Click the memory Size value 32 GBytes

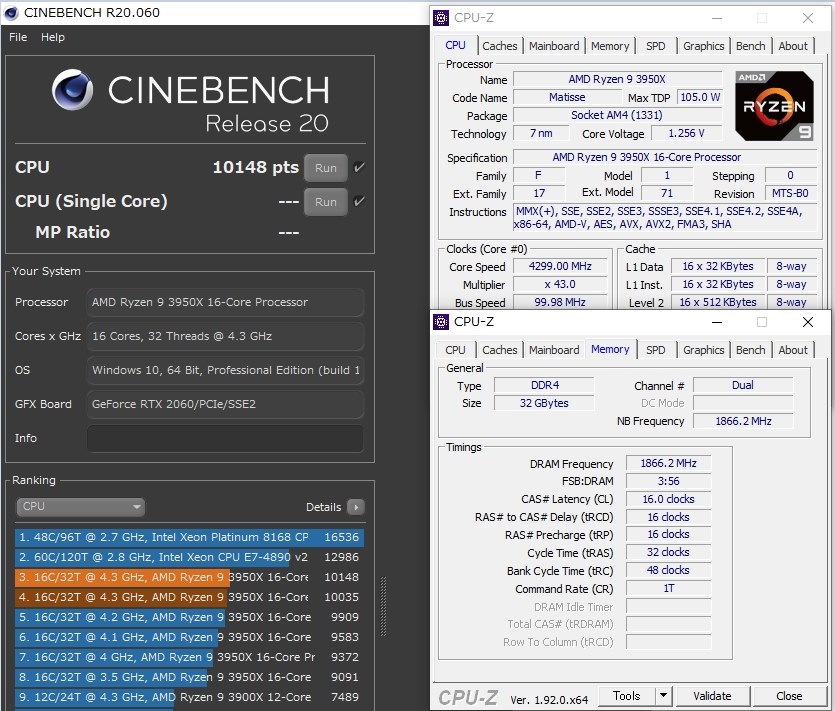coord(544,403)
